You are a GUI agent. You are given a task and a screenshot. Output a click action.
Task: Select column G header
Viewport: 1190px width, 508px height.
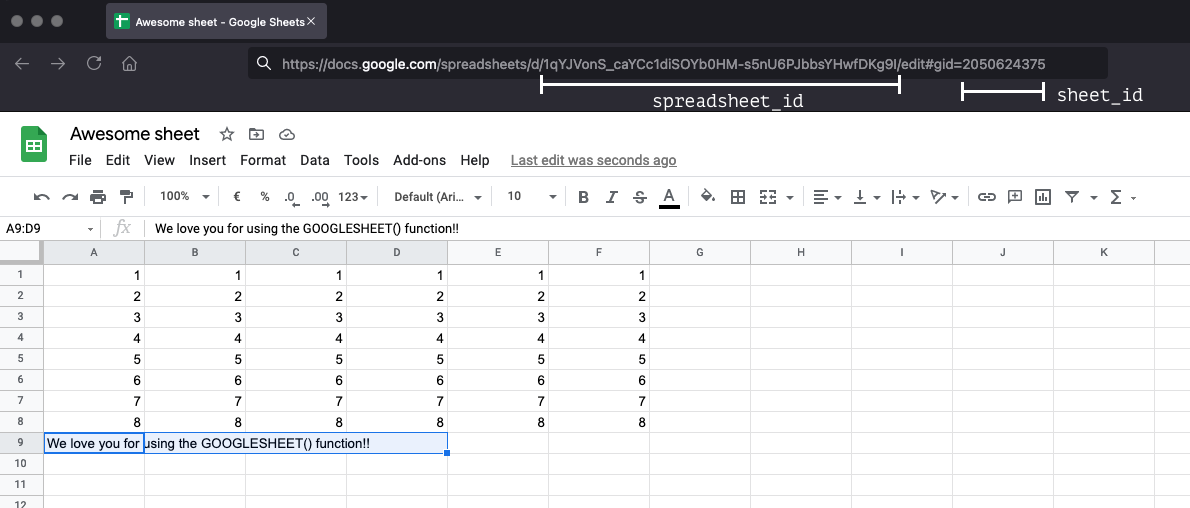click(700, 252)
